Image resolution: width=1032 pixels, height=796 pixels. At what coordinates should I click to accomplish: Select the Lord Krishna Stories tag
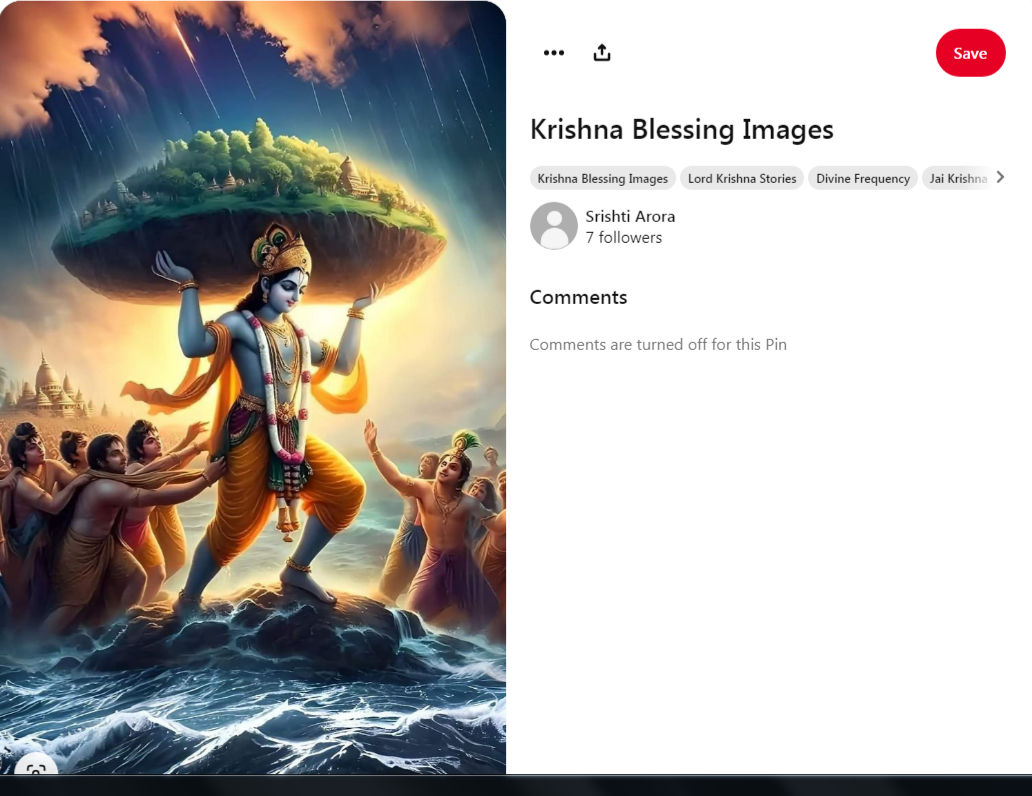pyautogui.click(x=742, y=178)
